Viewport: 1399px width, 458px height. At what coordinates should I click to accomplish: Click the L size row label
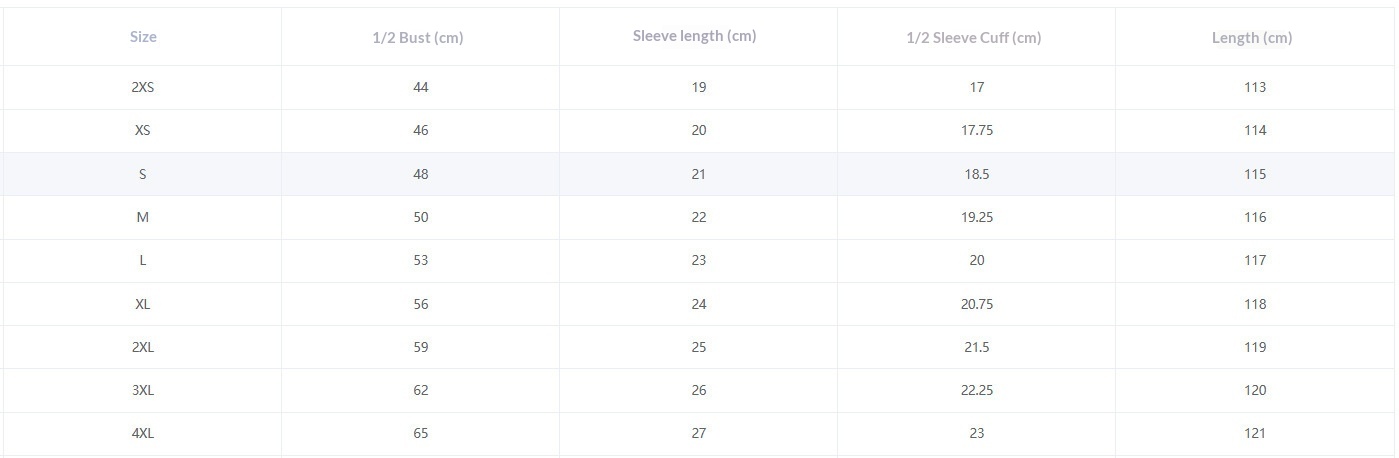143,260
